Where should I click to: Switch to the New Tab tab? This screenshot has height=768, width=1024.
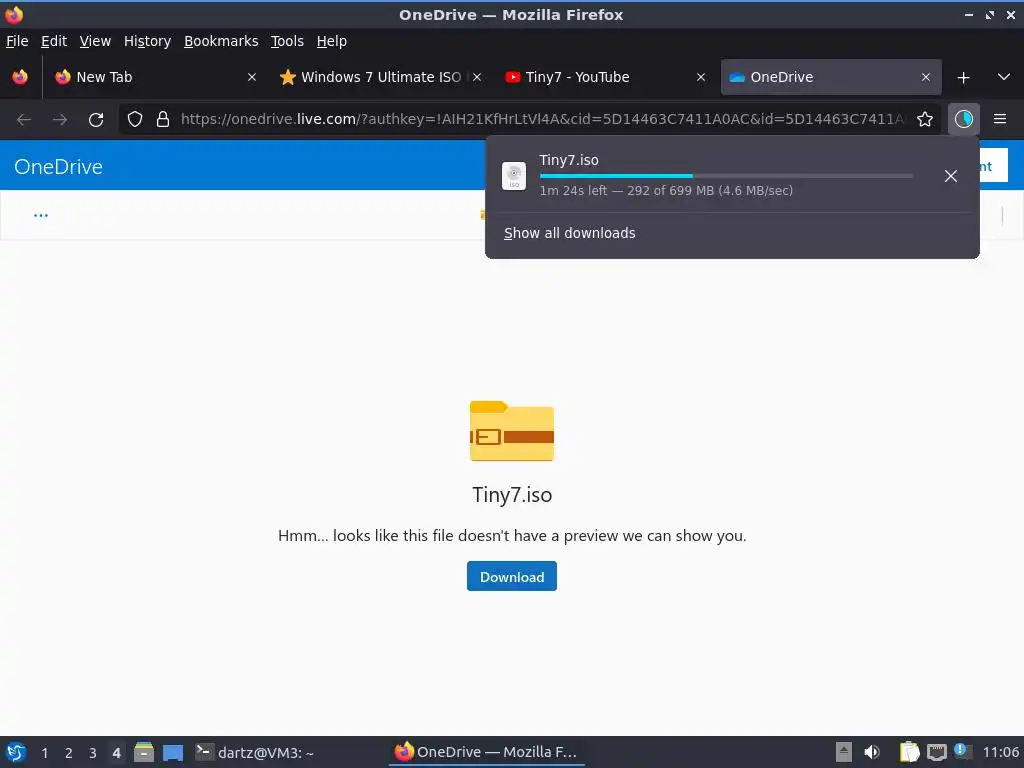157,77
